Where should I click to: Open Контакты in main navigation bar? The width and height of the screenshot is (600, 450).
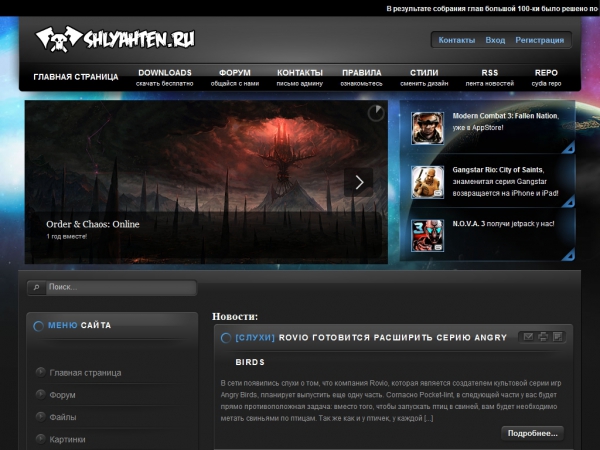(300, 77)
